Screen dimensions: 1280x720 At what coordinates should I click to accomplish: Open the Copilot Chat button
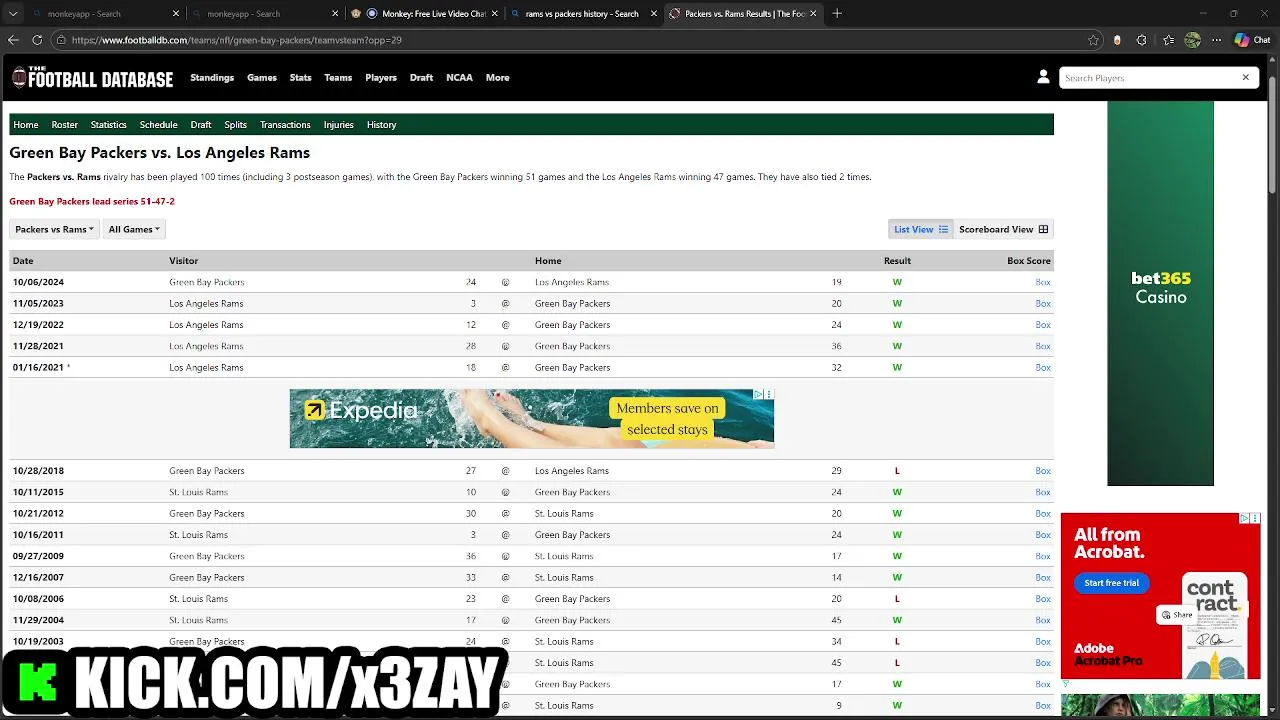1252,40
